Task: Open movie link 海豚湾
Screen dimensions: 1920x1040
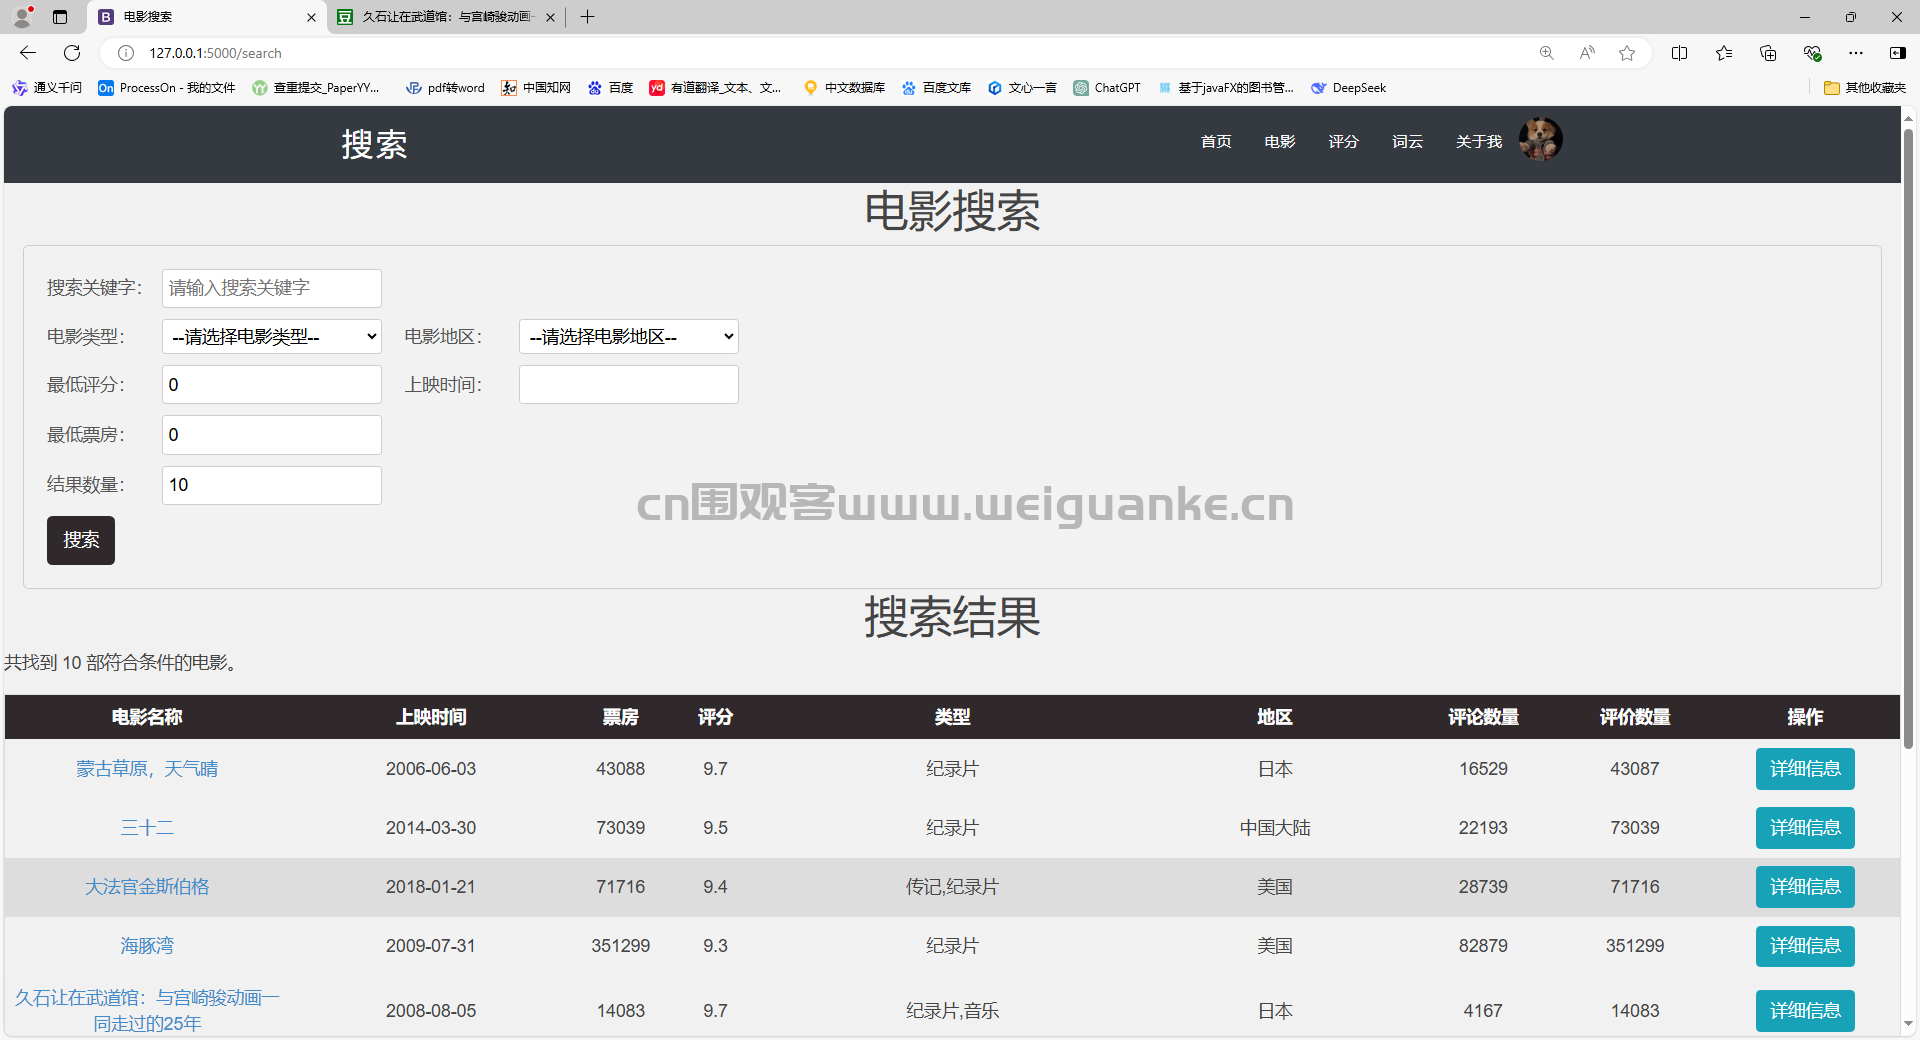Action: pyautogui.click(x=147, y=946)
